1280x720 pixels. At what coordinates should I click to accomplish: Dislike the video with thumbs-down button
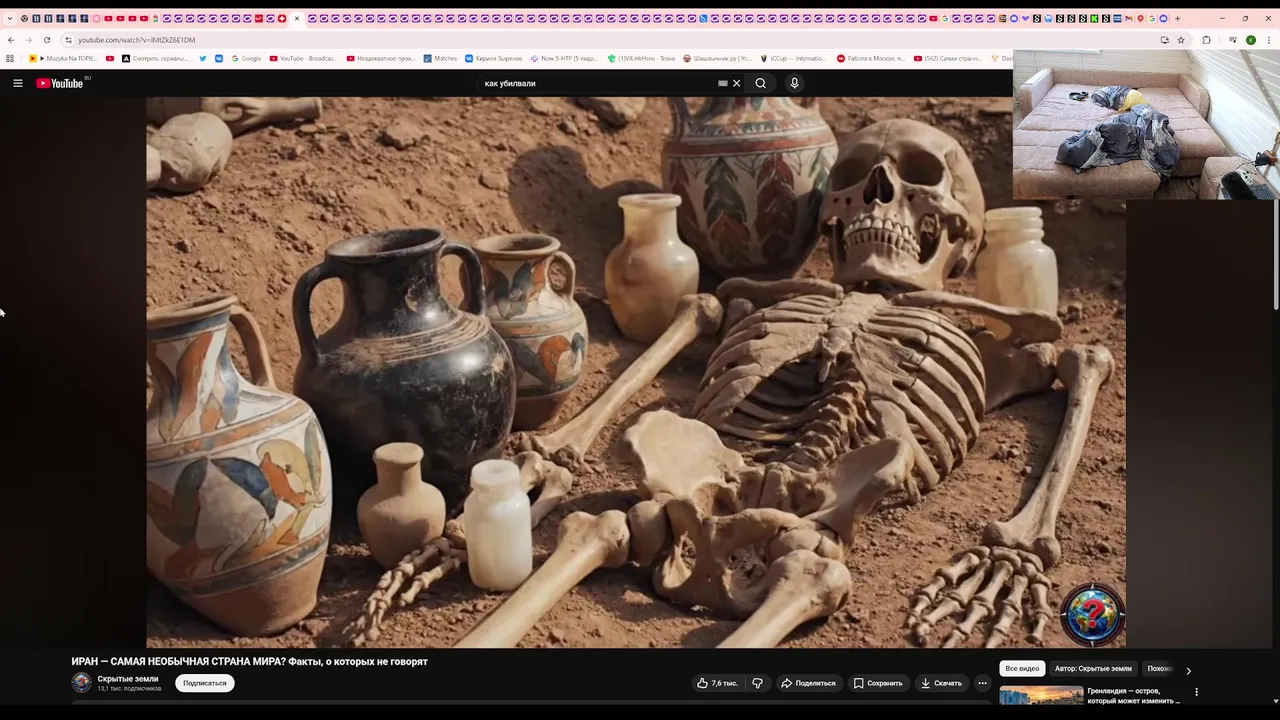(757, 683)
